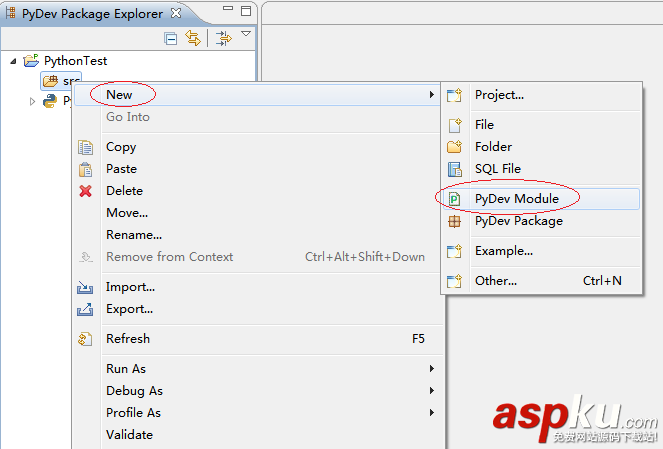663x449 pixels.
Task: Click the green P PyDev Module icon
Action: coord(455,199)
